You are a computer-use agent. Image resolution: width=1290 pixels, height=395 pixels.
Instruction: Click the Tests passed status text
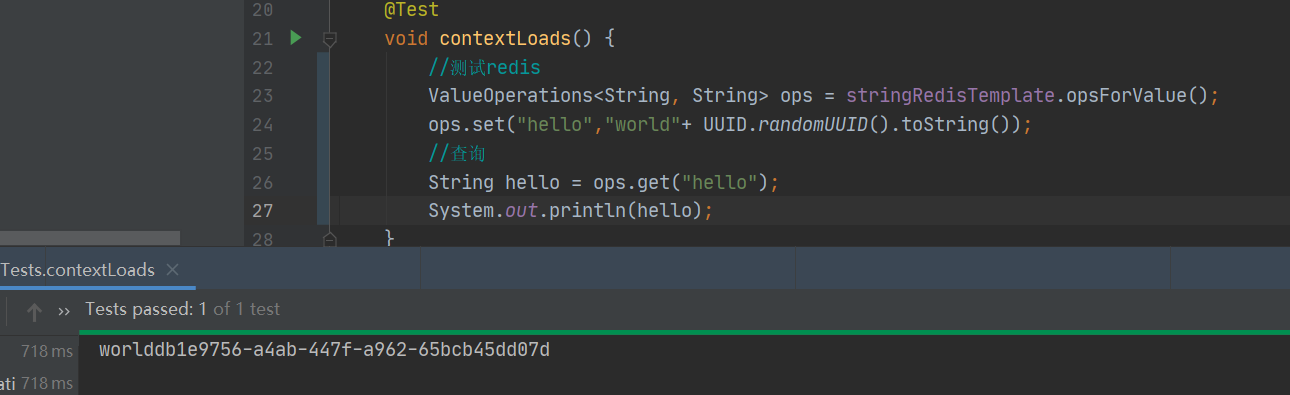(x=183, y=310)
